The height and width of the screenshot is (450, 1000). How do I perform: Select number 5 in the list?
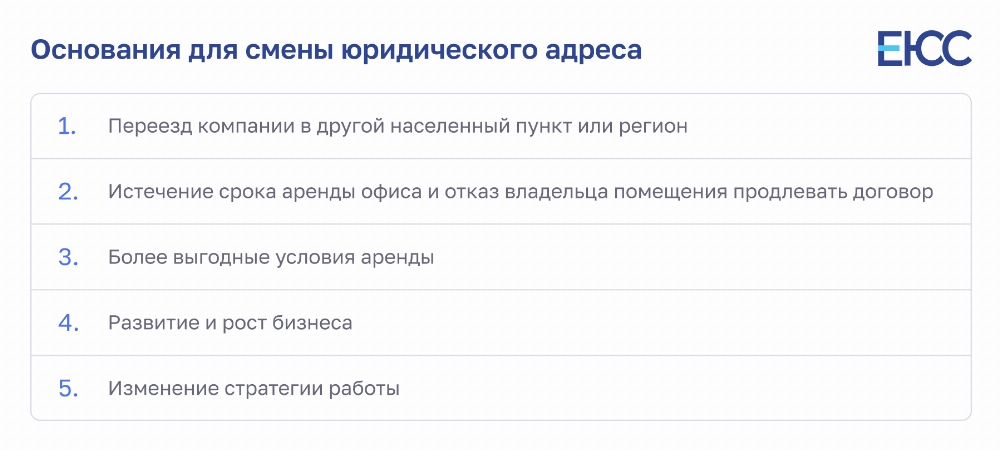(x=68, y=388)
